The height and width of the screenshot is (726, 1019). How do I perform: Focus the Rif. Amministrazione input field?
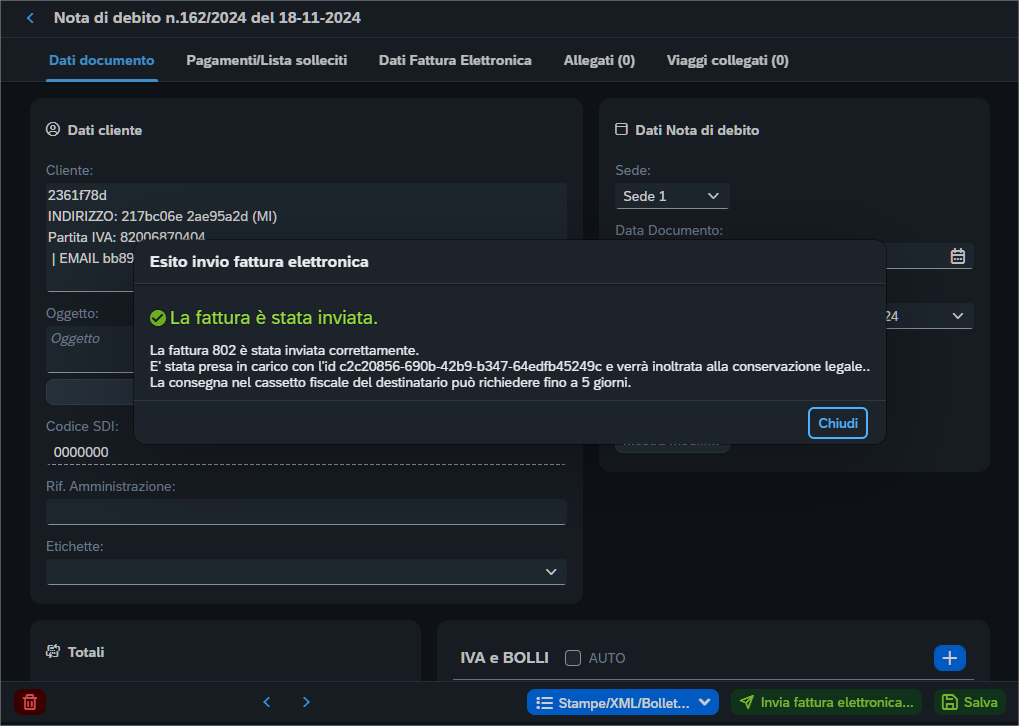tap(306, 512)
